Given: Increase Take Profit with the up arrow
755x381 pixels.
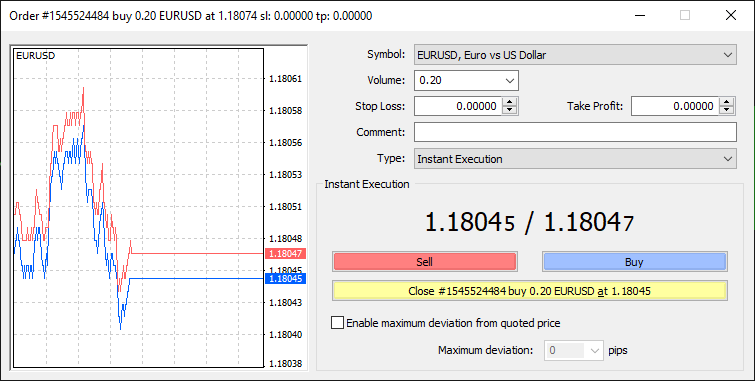Looking at the screenshot, I should (727, 102).
